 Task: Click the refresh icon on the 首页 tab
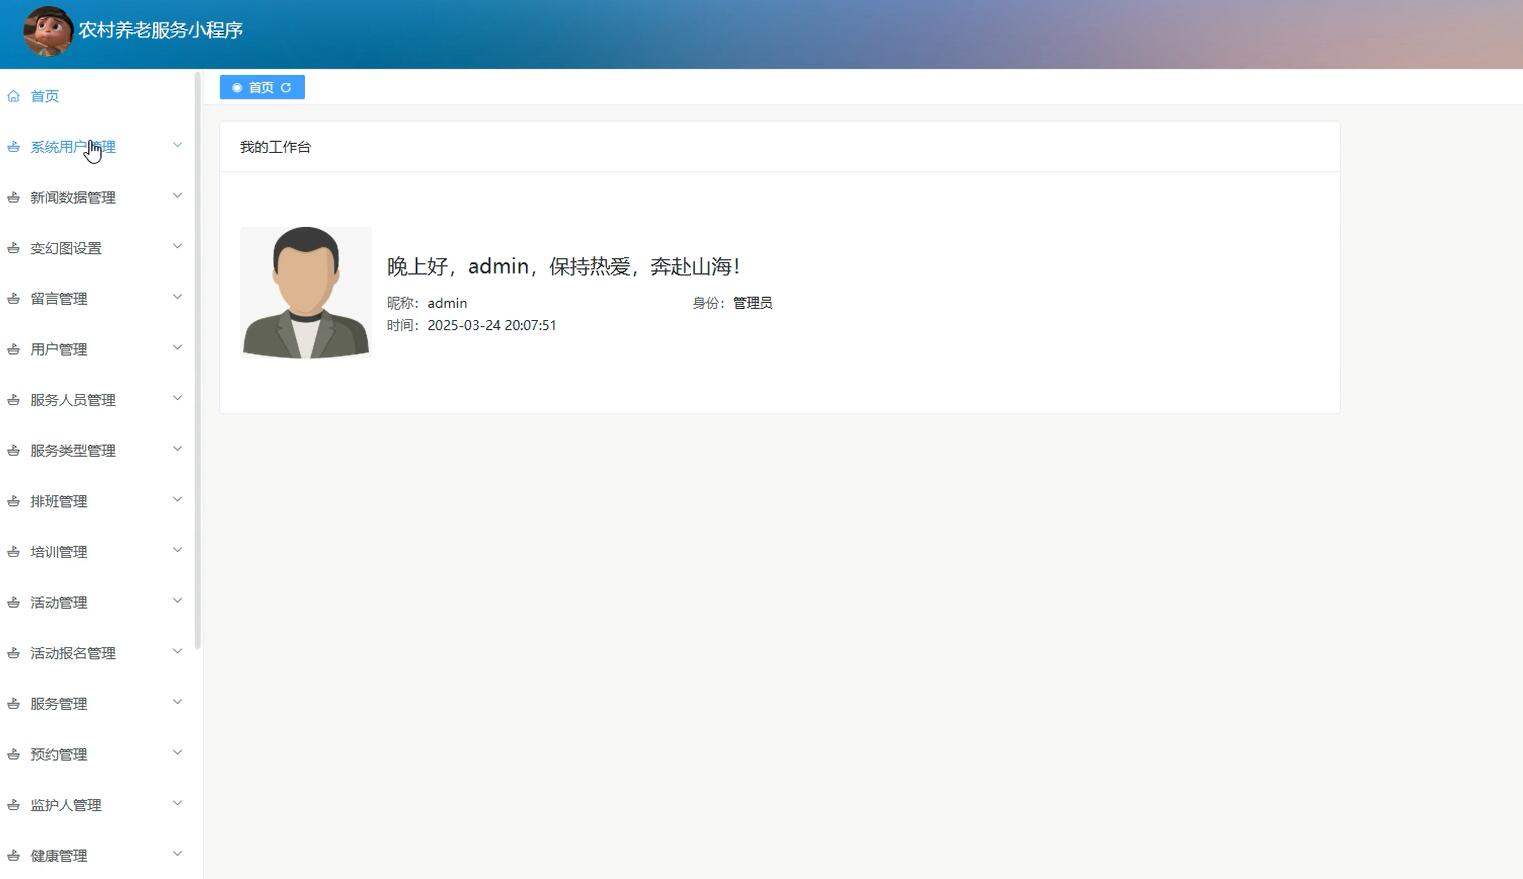point(287,87)
